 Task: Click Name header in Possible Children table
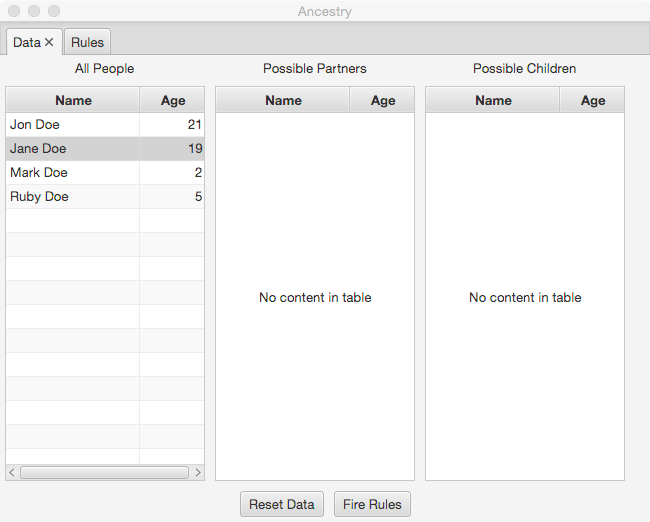point(493,100)
